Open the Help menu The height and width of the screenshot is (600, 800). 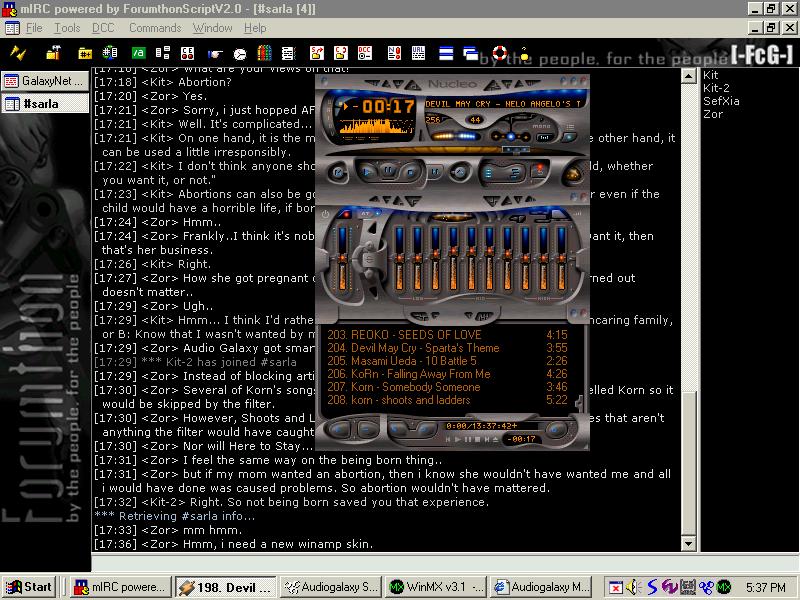(255, 28)
